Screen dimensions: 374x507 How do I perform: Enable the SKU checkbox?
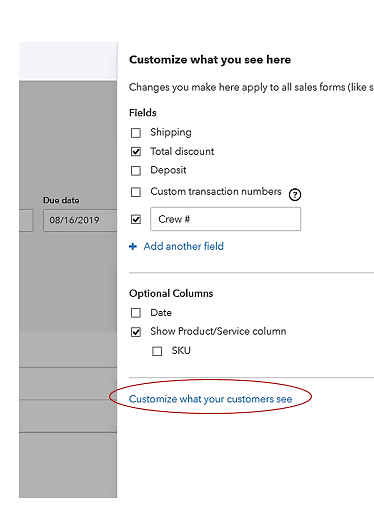[157, 351]
